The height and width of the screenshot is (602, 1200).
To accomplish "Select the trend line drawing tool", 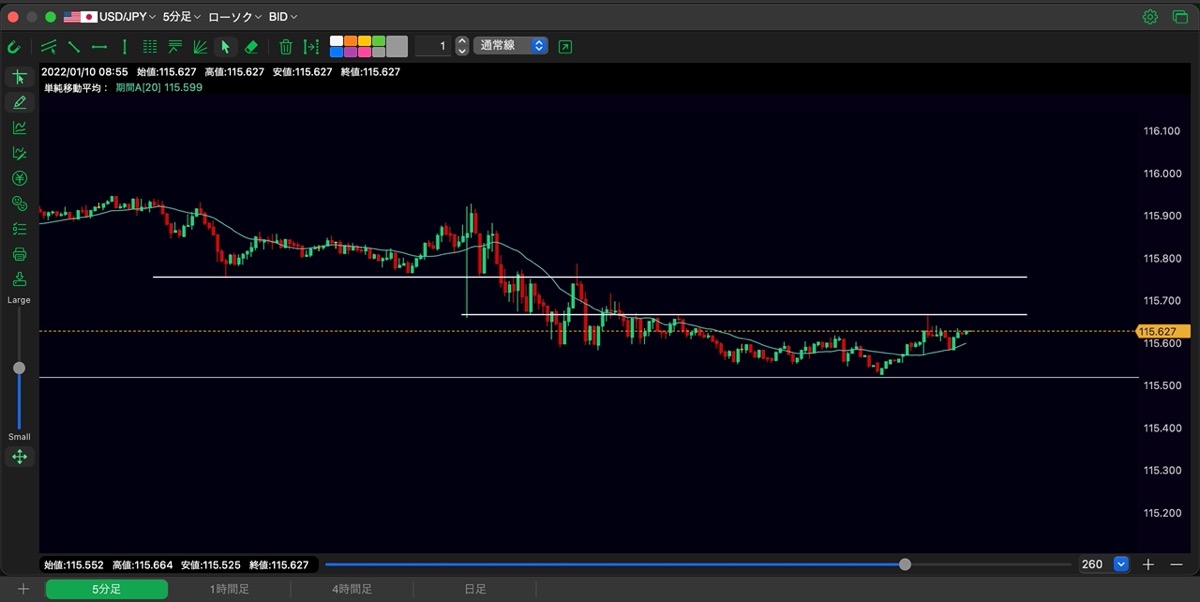I will tap(74, 46).
